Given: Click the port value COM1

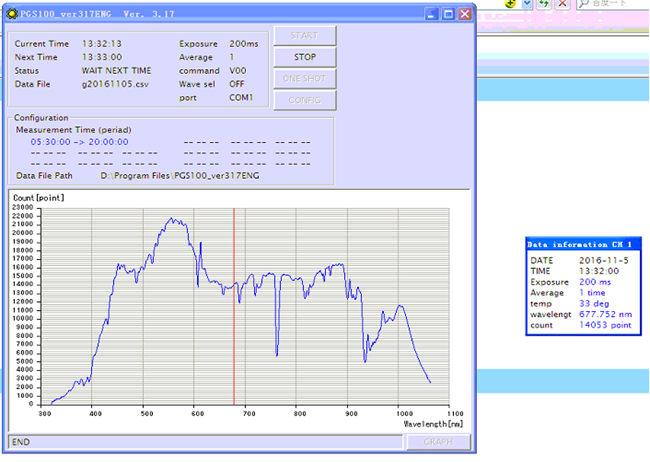Looking at the screenshot, I should [x=241, y=97].
